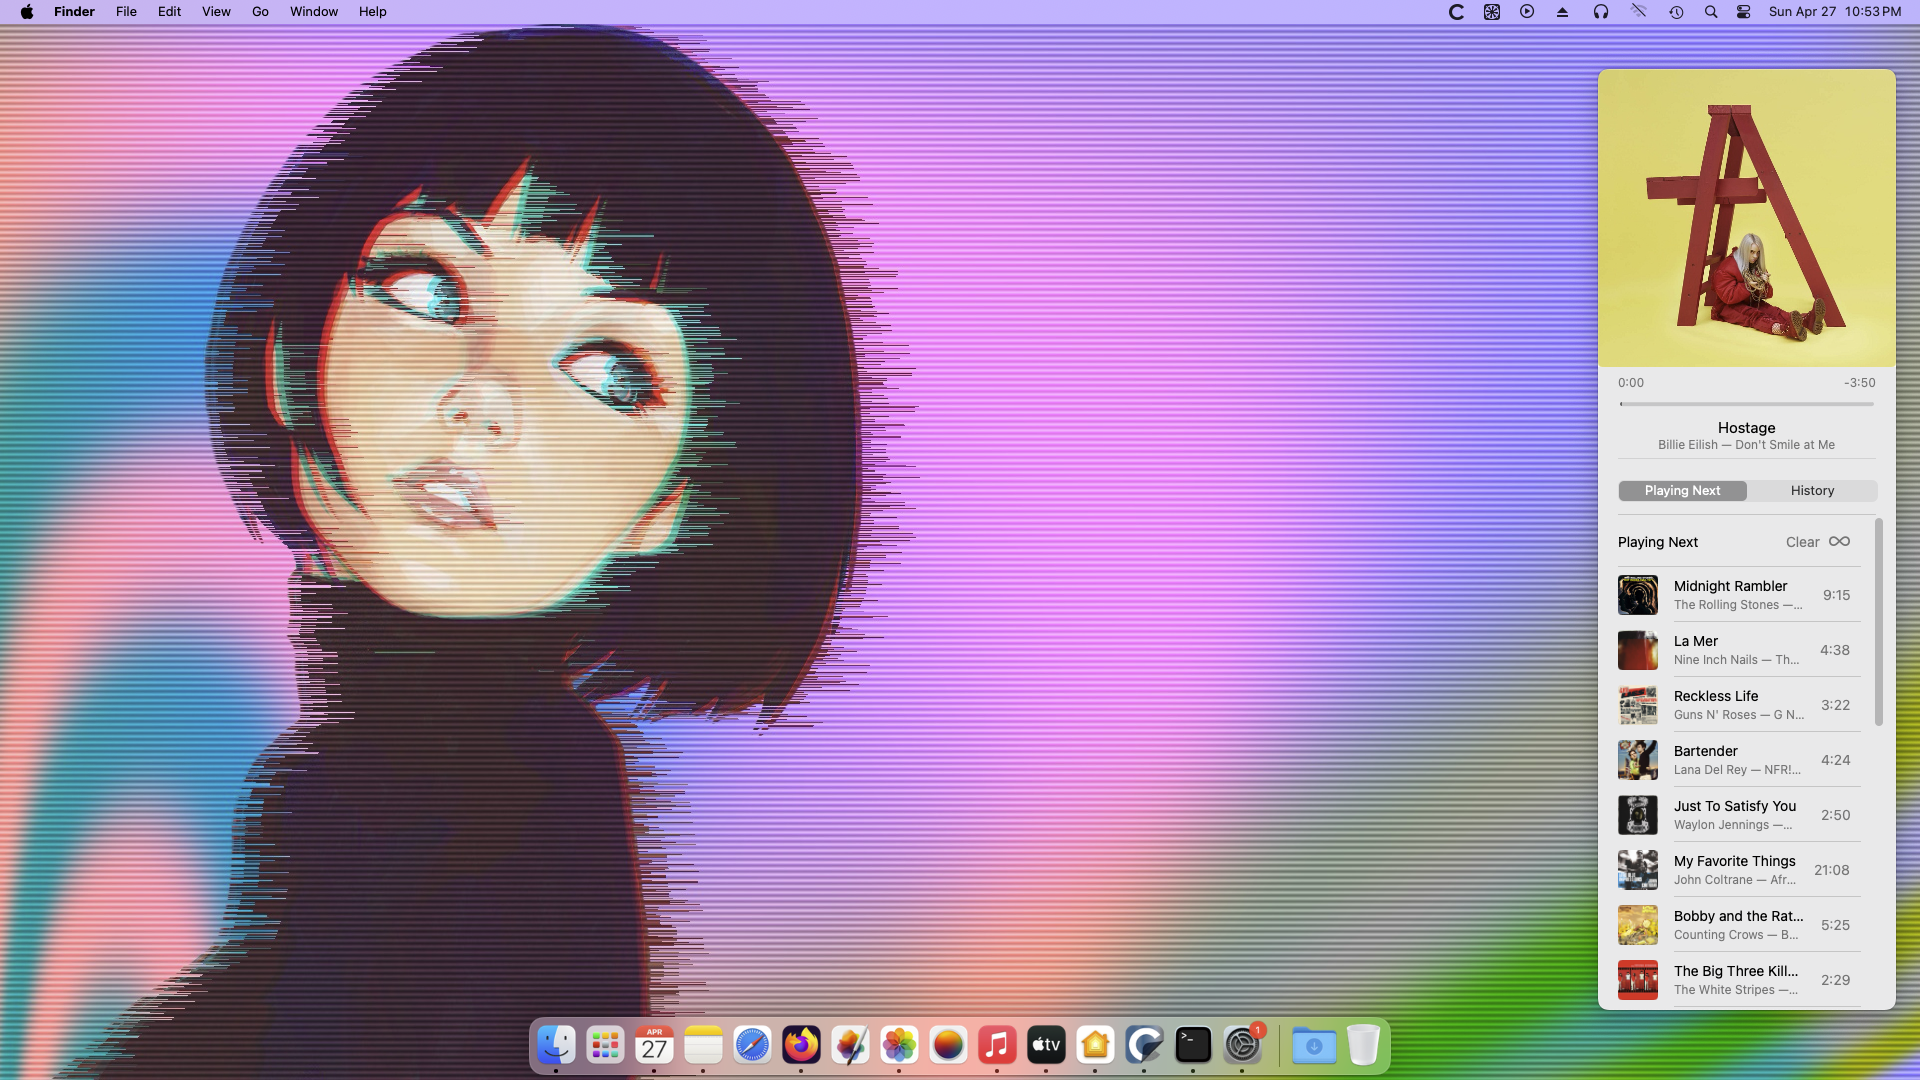Open Pixelmator Pro from the Dock
This screenshot has height=1080, width=1920.
(x=850, y=1046)
